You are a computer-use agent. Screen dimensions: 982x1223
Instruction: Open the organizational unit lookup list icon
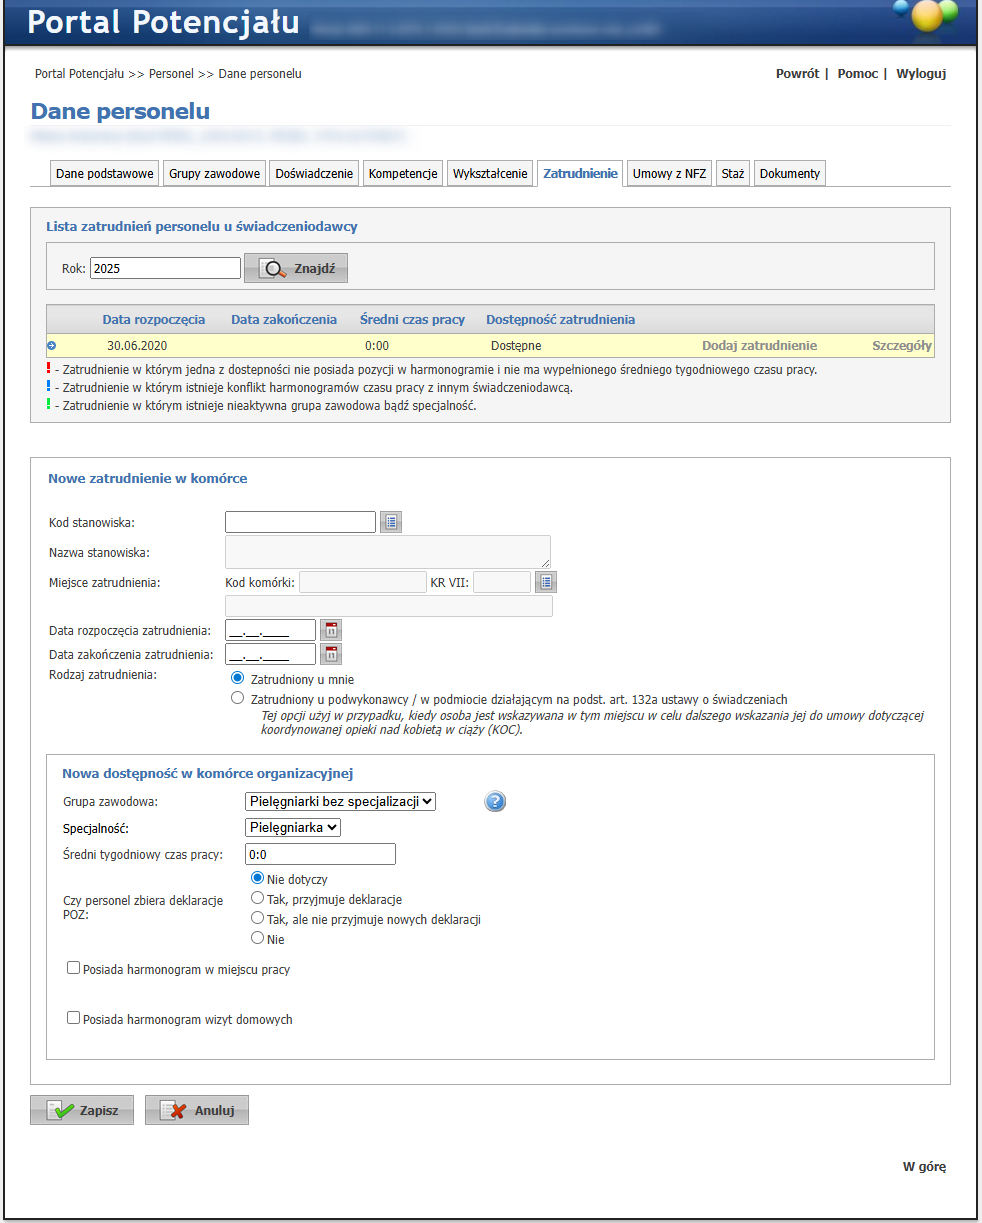(546, 581)
